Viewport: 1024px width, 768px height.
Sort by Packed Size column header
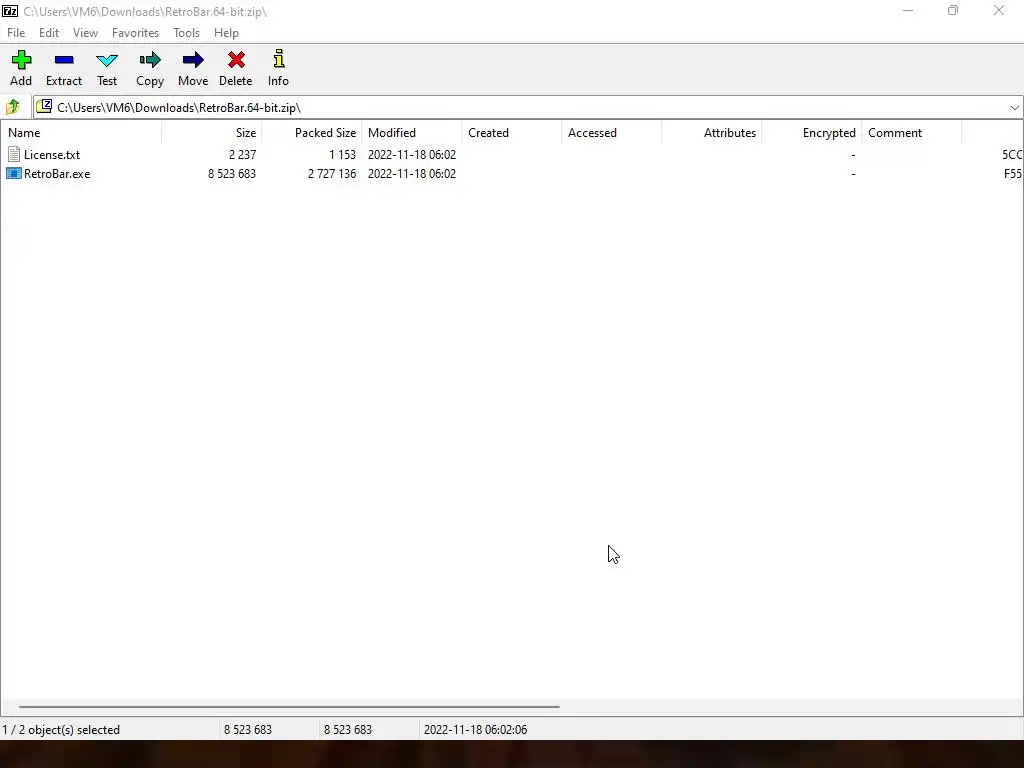tap(312, 133)
